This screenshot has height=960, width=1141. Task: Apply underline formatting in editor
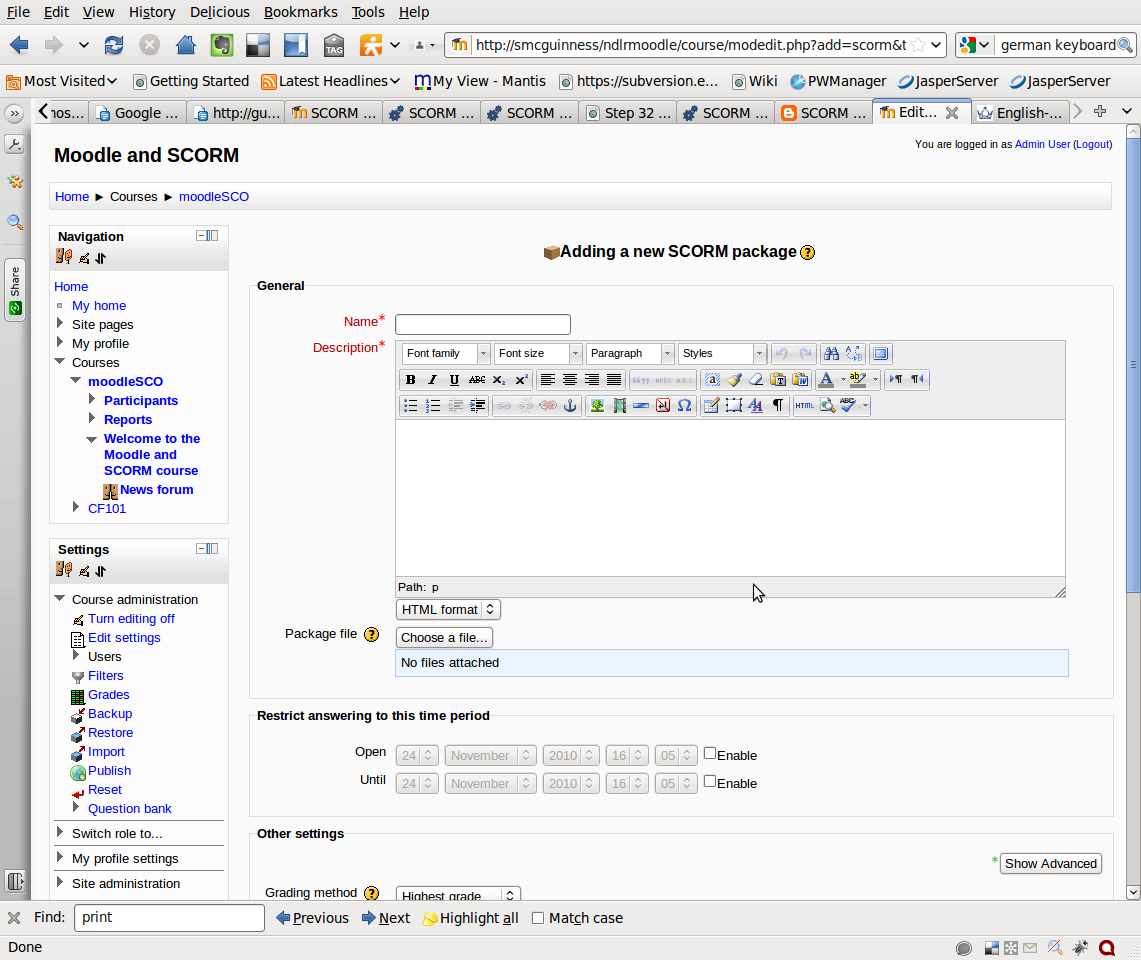454,379
